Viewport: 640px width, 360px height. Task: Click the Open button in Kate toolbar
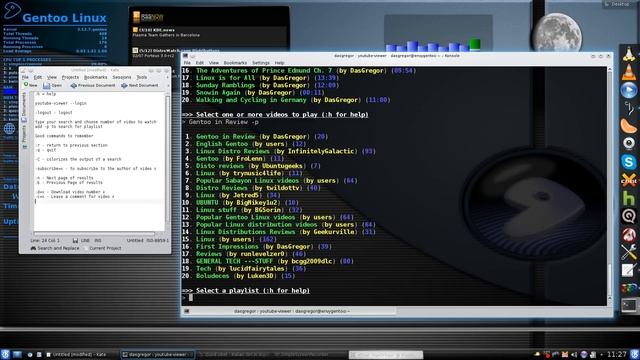point(53,85)
